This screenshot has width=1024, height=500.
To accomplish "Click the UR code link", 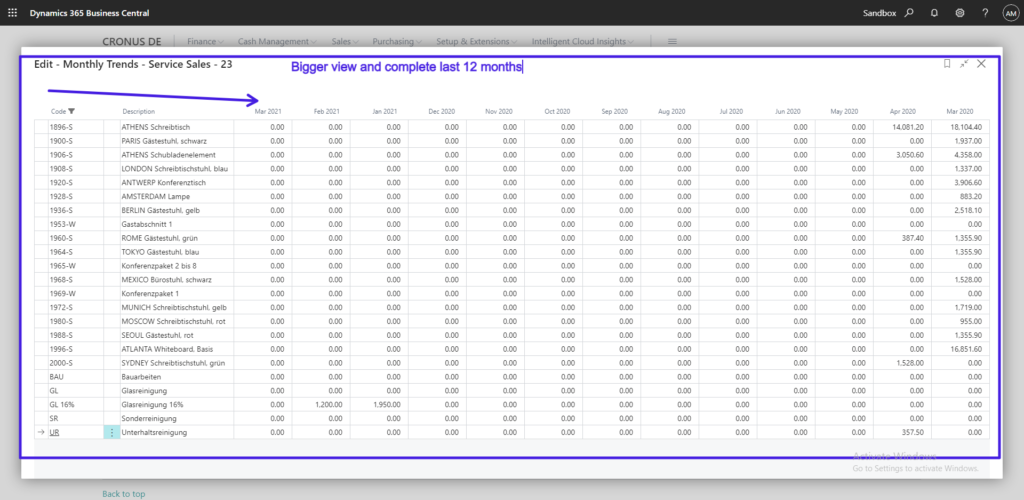I will click(57, 432).
